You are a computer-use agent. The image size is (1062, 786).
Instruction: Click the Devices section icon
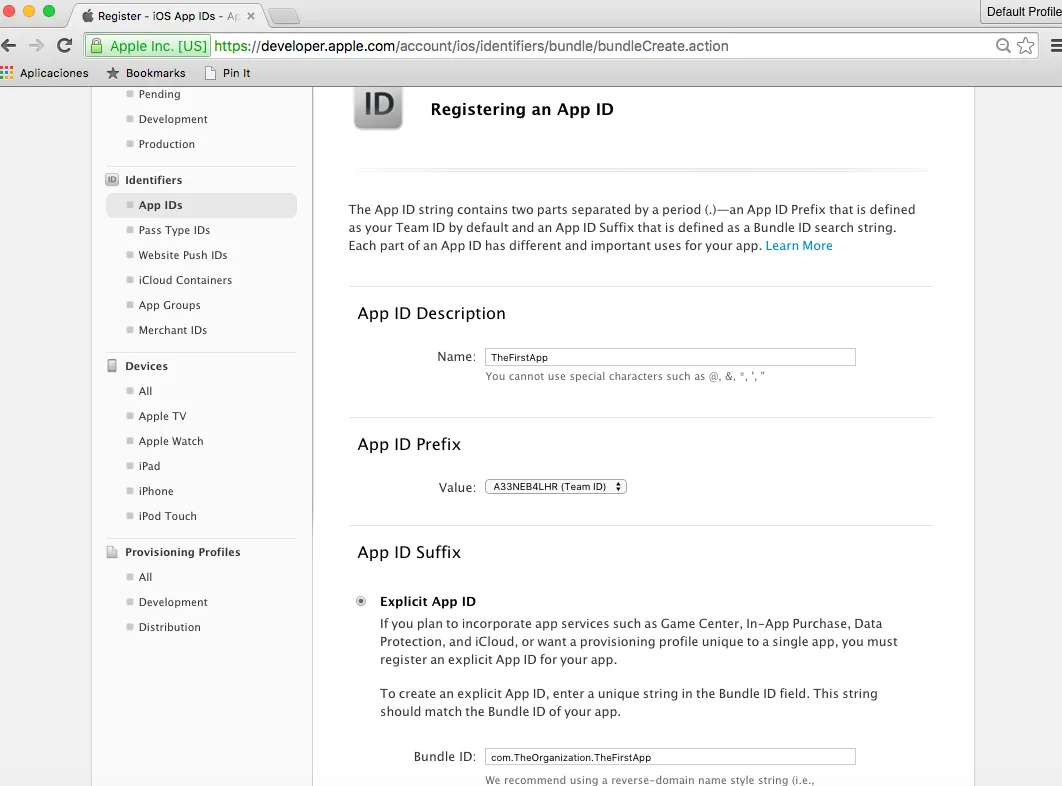112,366
